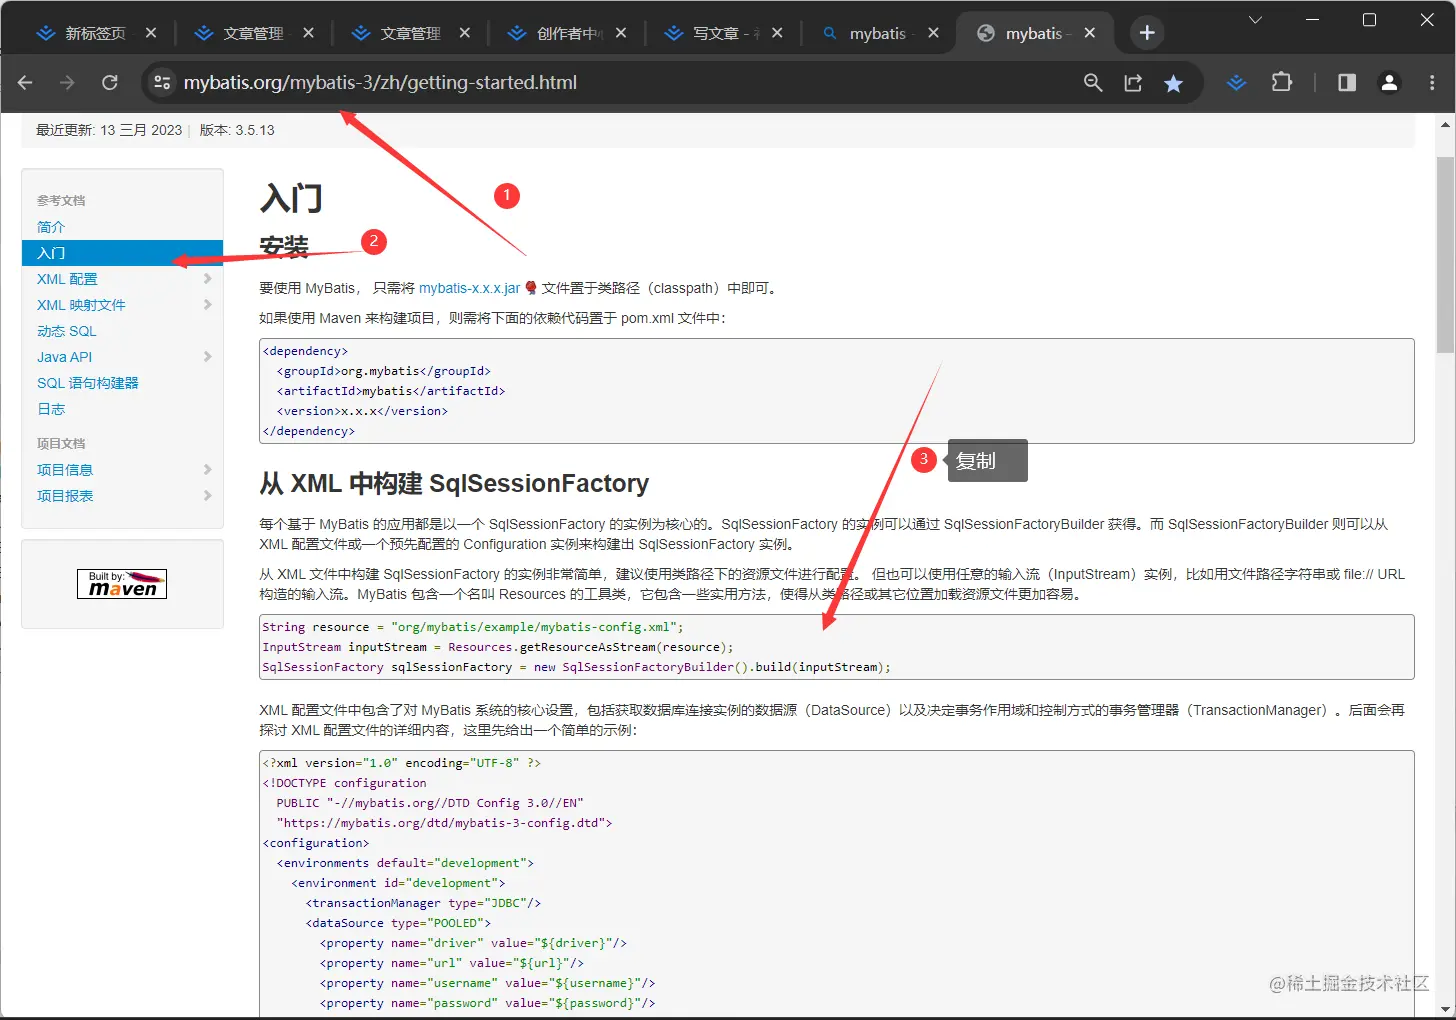Open the 日志 sidebar link
Image resolution: width=1456 pixels, height=1020 pixels.
51,409
